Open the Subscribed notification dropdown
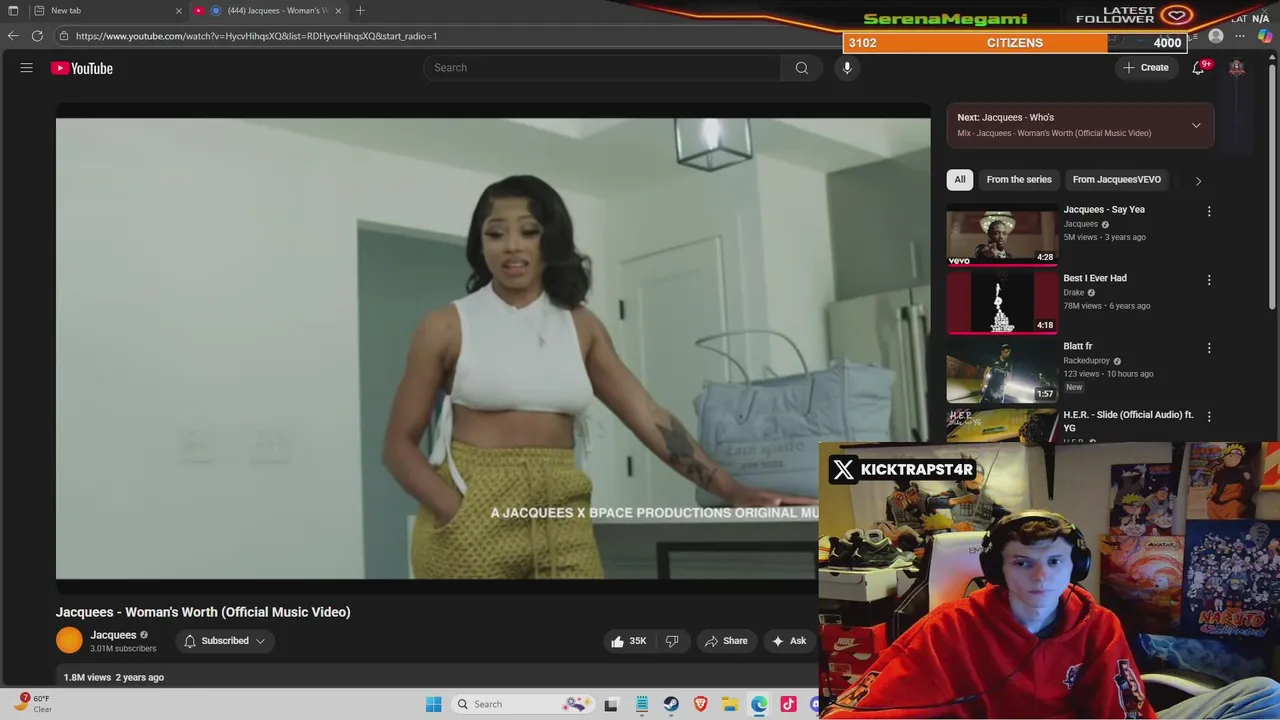 click(x=224, y=641)
